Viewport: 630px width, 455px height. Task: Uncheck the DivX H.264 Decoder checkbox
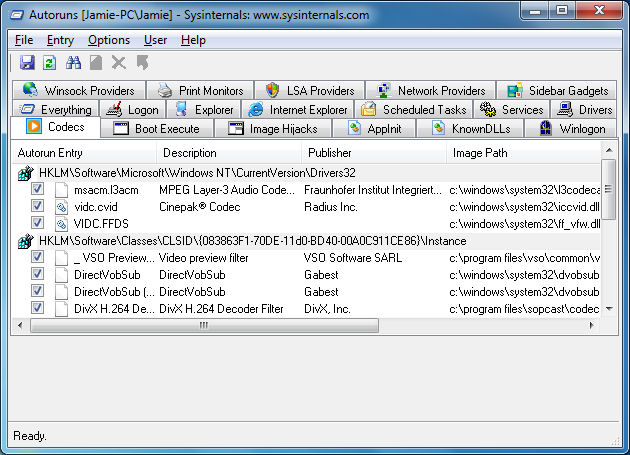37,307
